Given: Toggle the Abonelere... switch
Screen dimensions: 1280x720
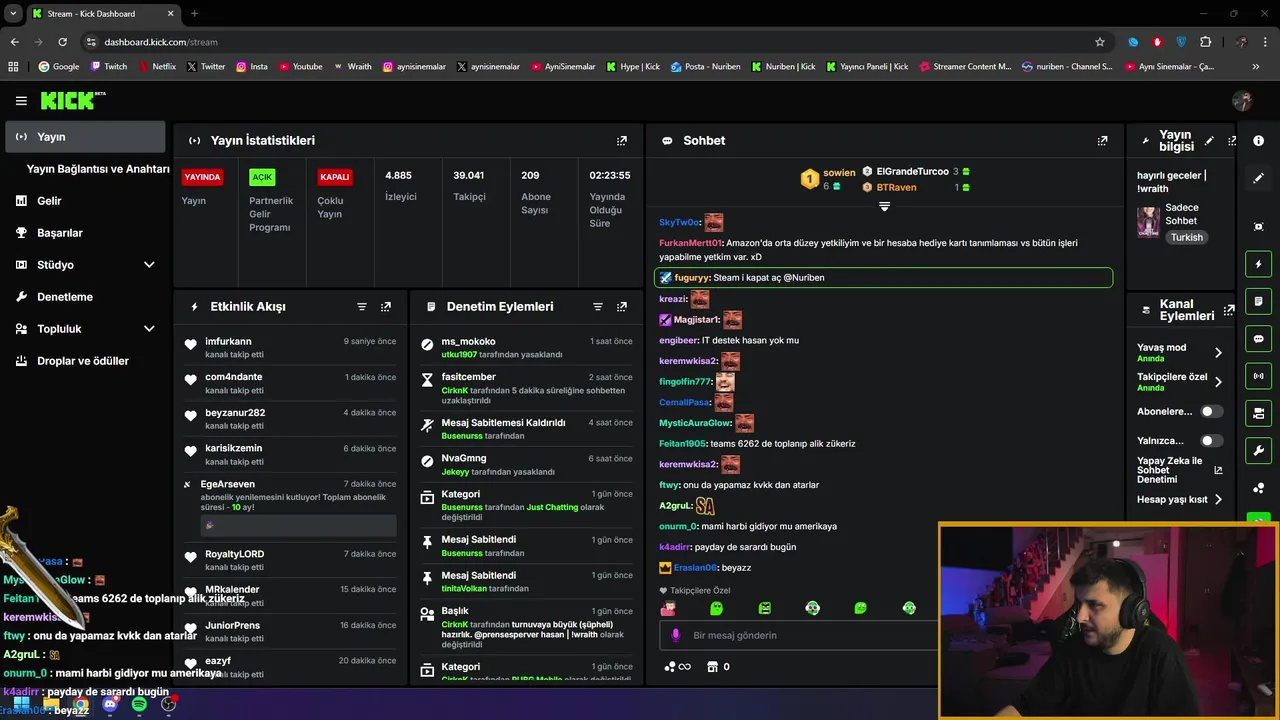Looking at the screenshot, I should [1212, 411].
